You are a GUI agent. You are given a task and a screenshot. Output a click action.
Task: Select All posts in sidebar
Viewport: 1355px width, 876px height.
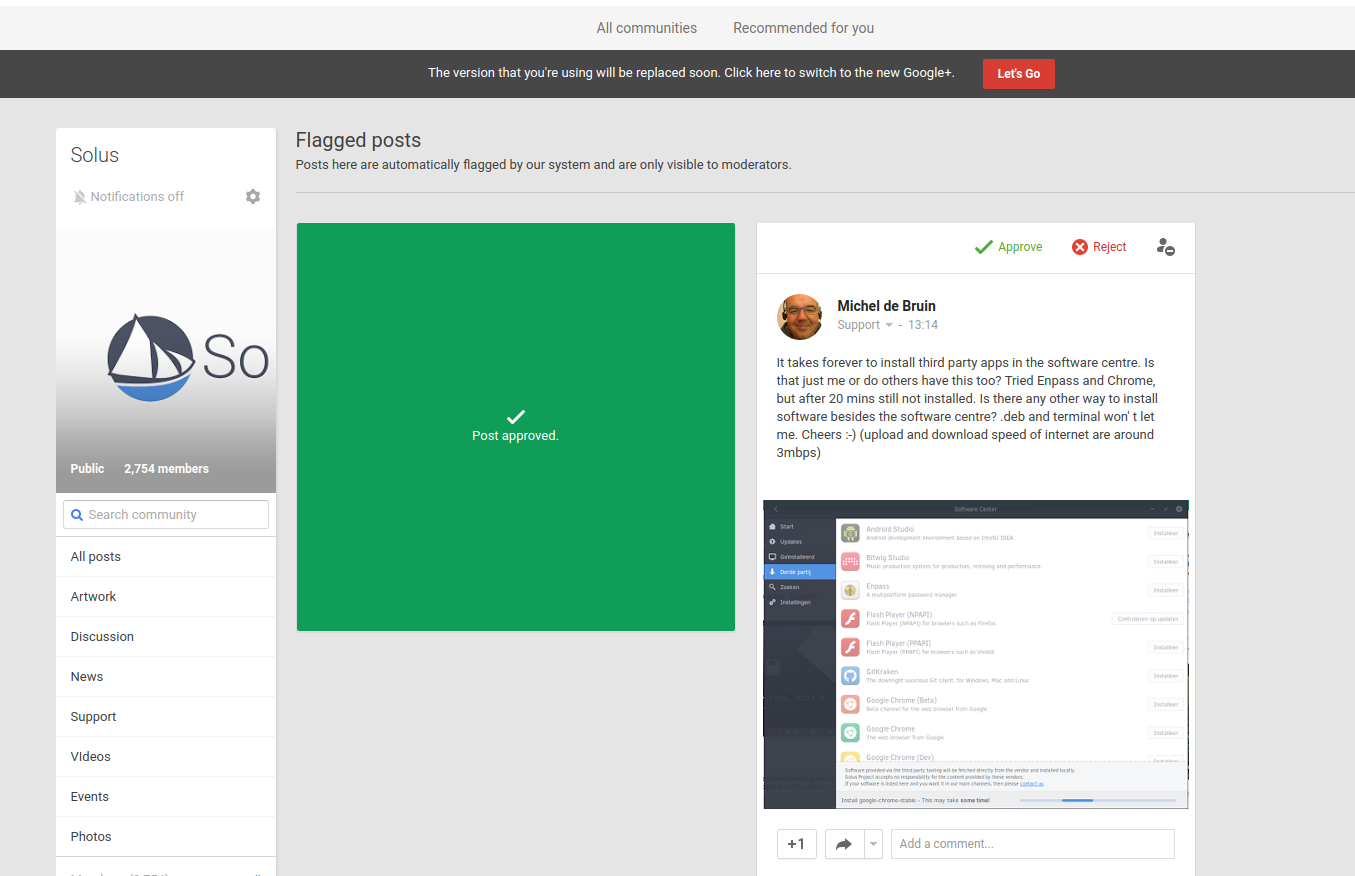coord(166,557)
